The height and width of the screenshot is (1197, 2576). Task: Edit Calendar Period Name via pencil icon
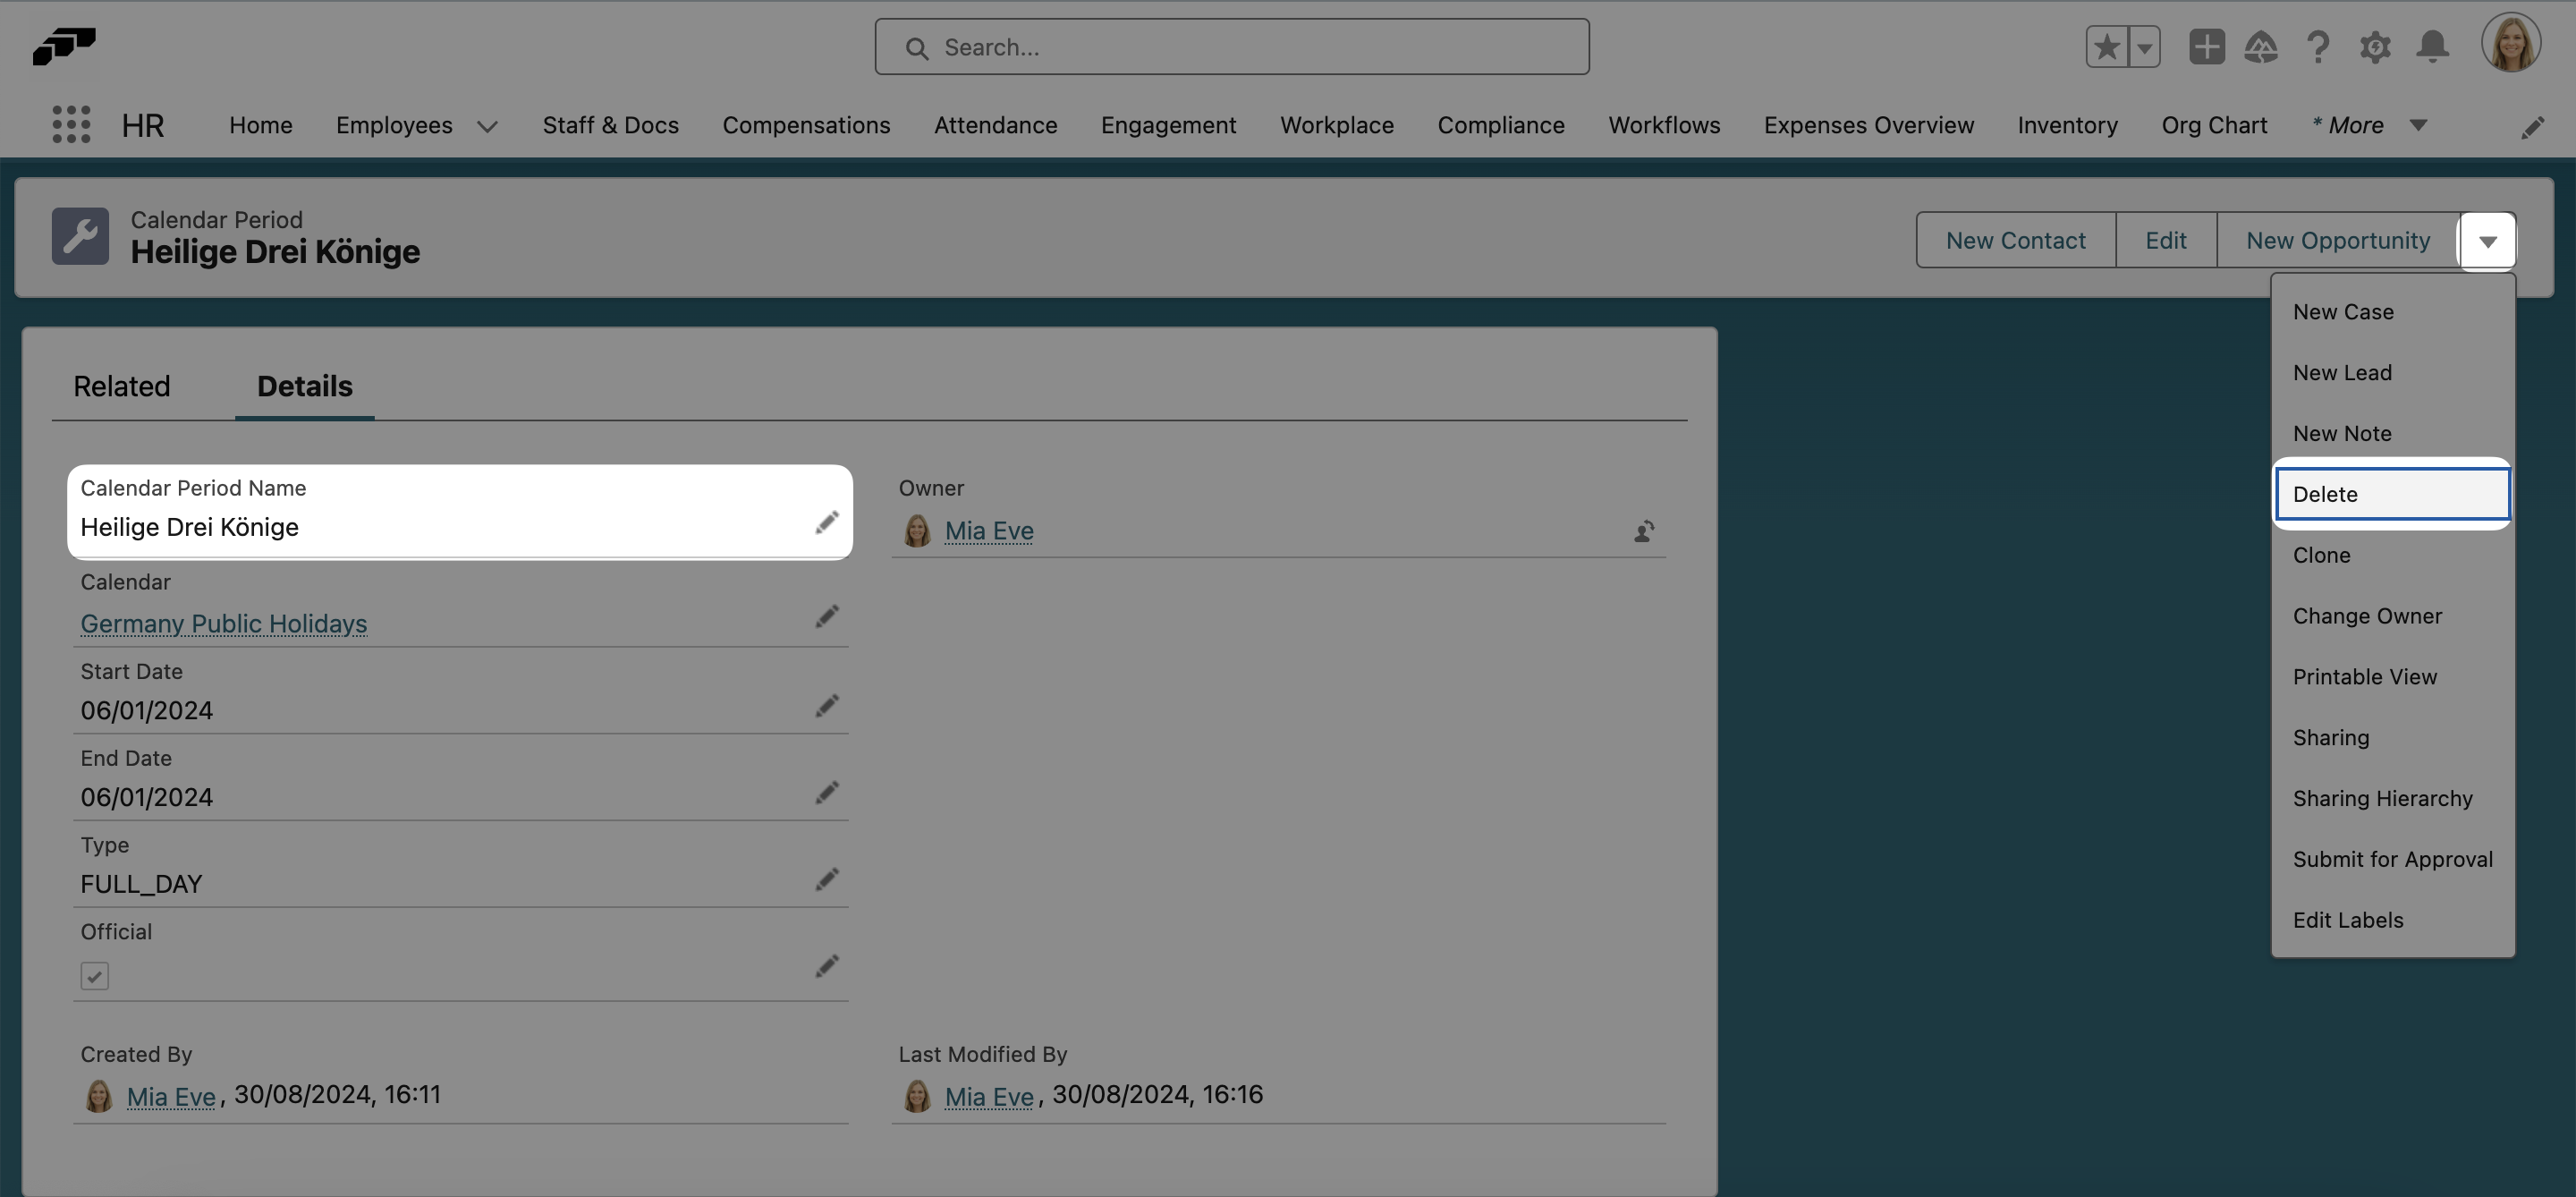[x=827, y=521]
